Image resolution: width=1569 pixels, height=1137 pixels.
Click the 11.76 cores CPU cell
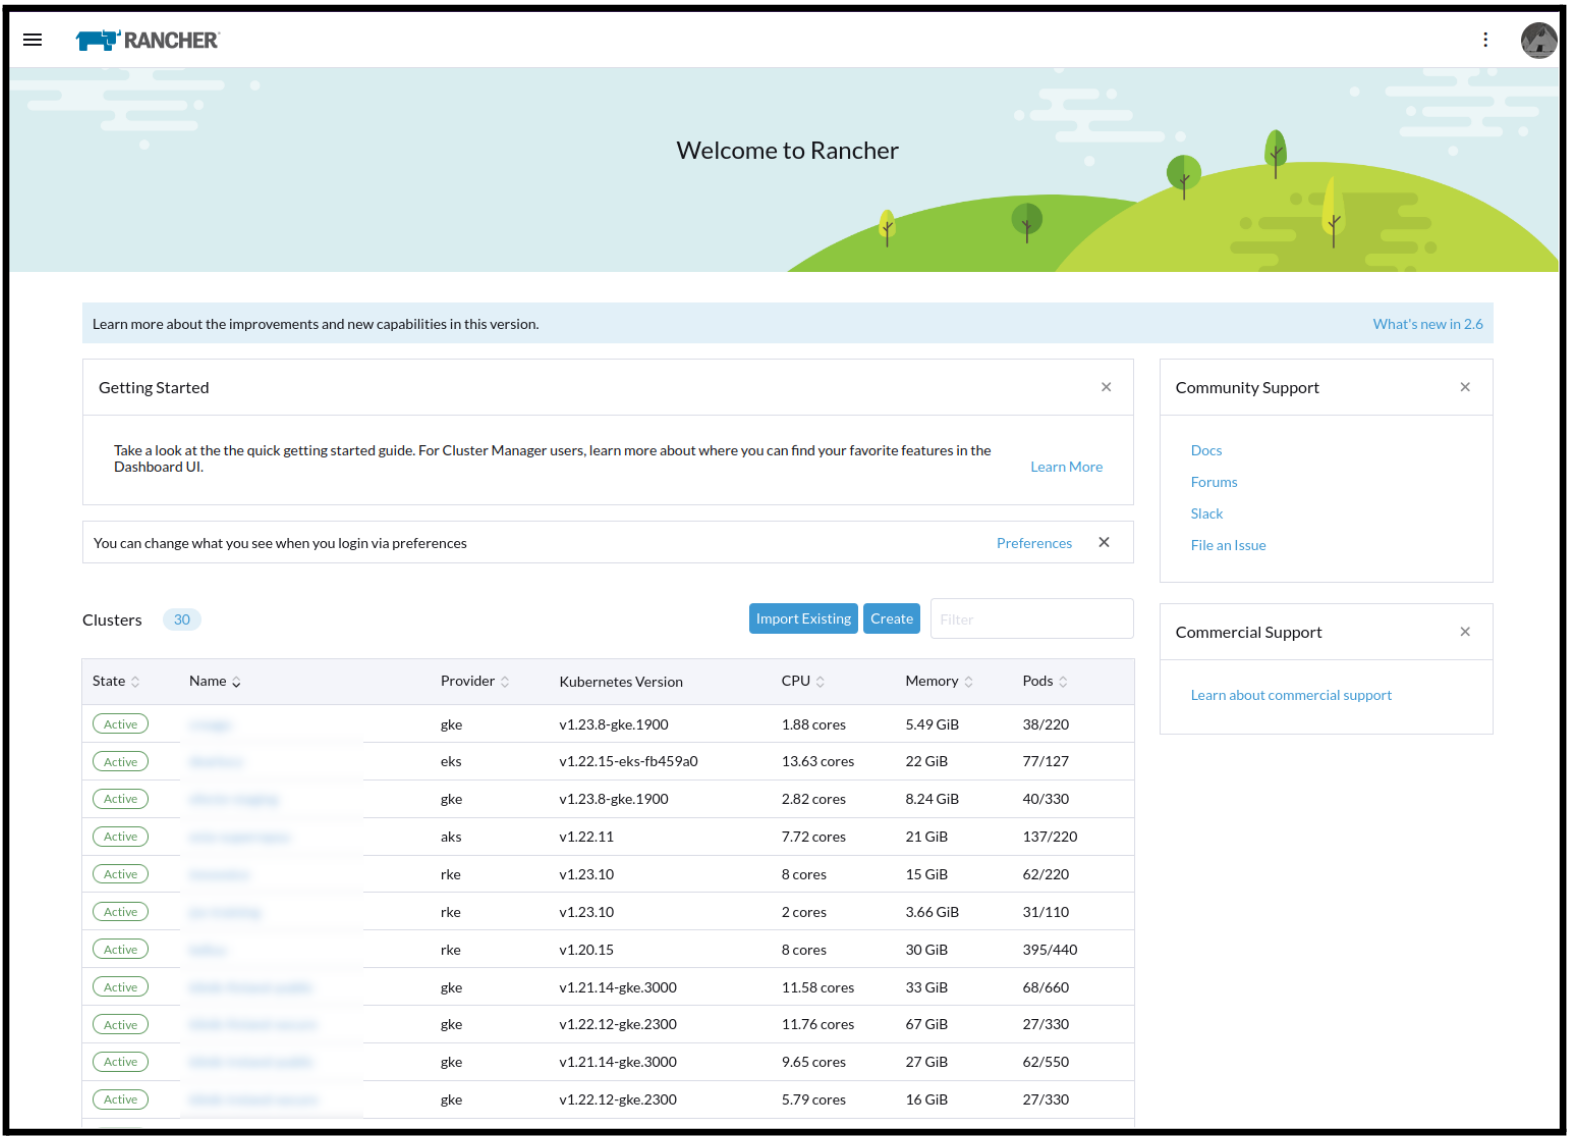[x=818, y=1025]
